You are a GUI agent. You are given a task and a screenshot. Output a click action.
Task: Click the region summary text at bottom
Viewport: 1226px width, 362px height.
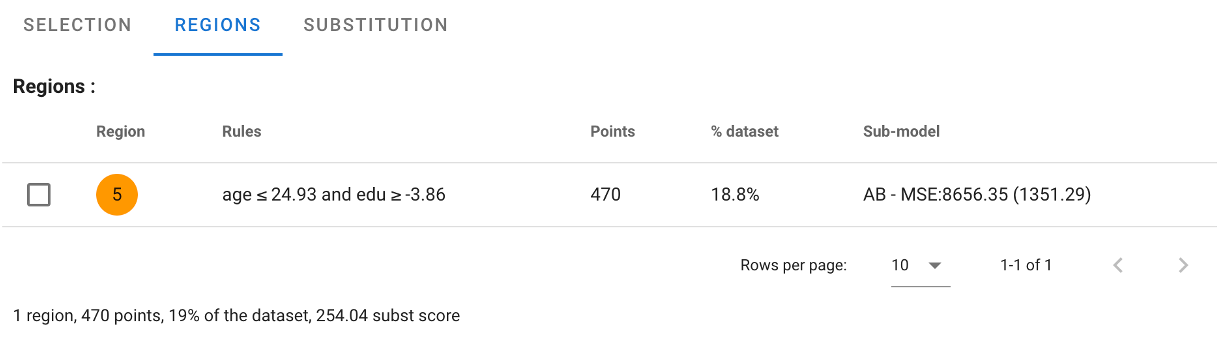click(x=237, y=316)
